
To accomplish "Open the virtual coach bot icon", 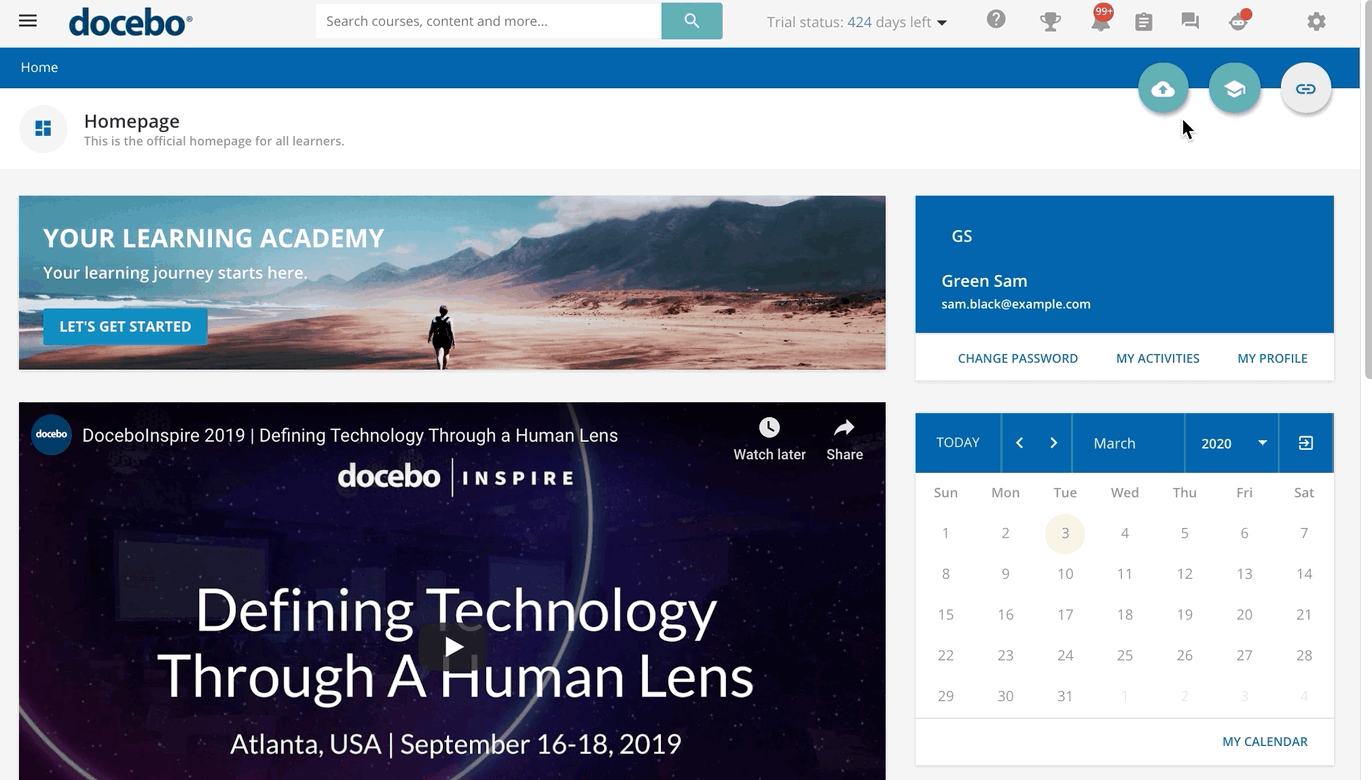I will point(1240,20).
